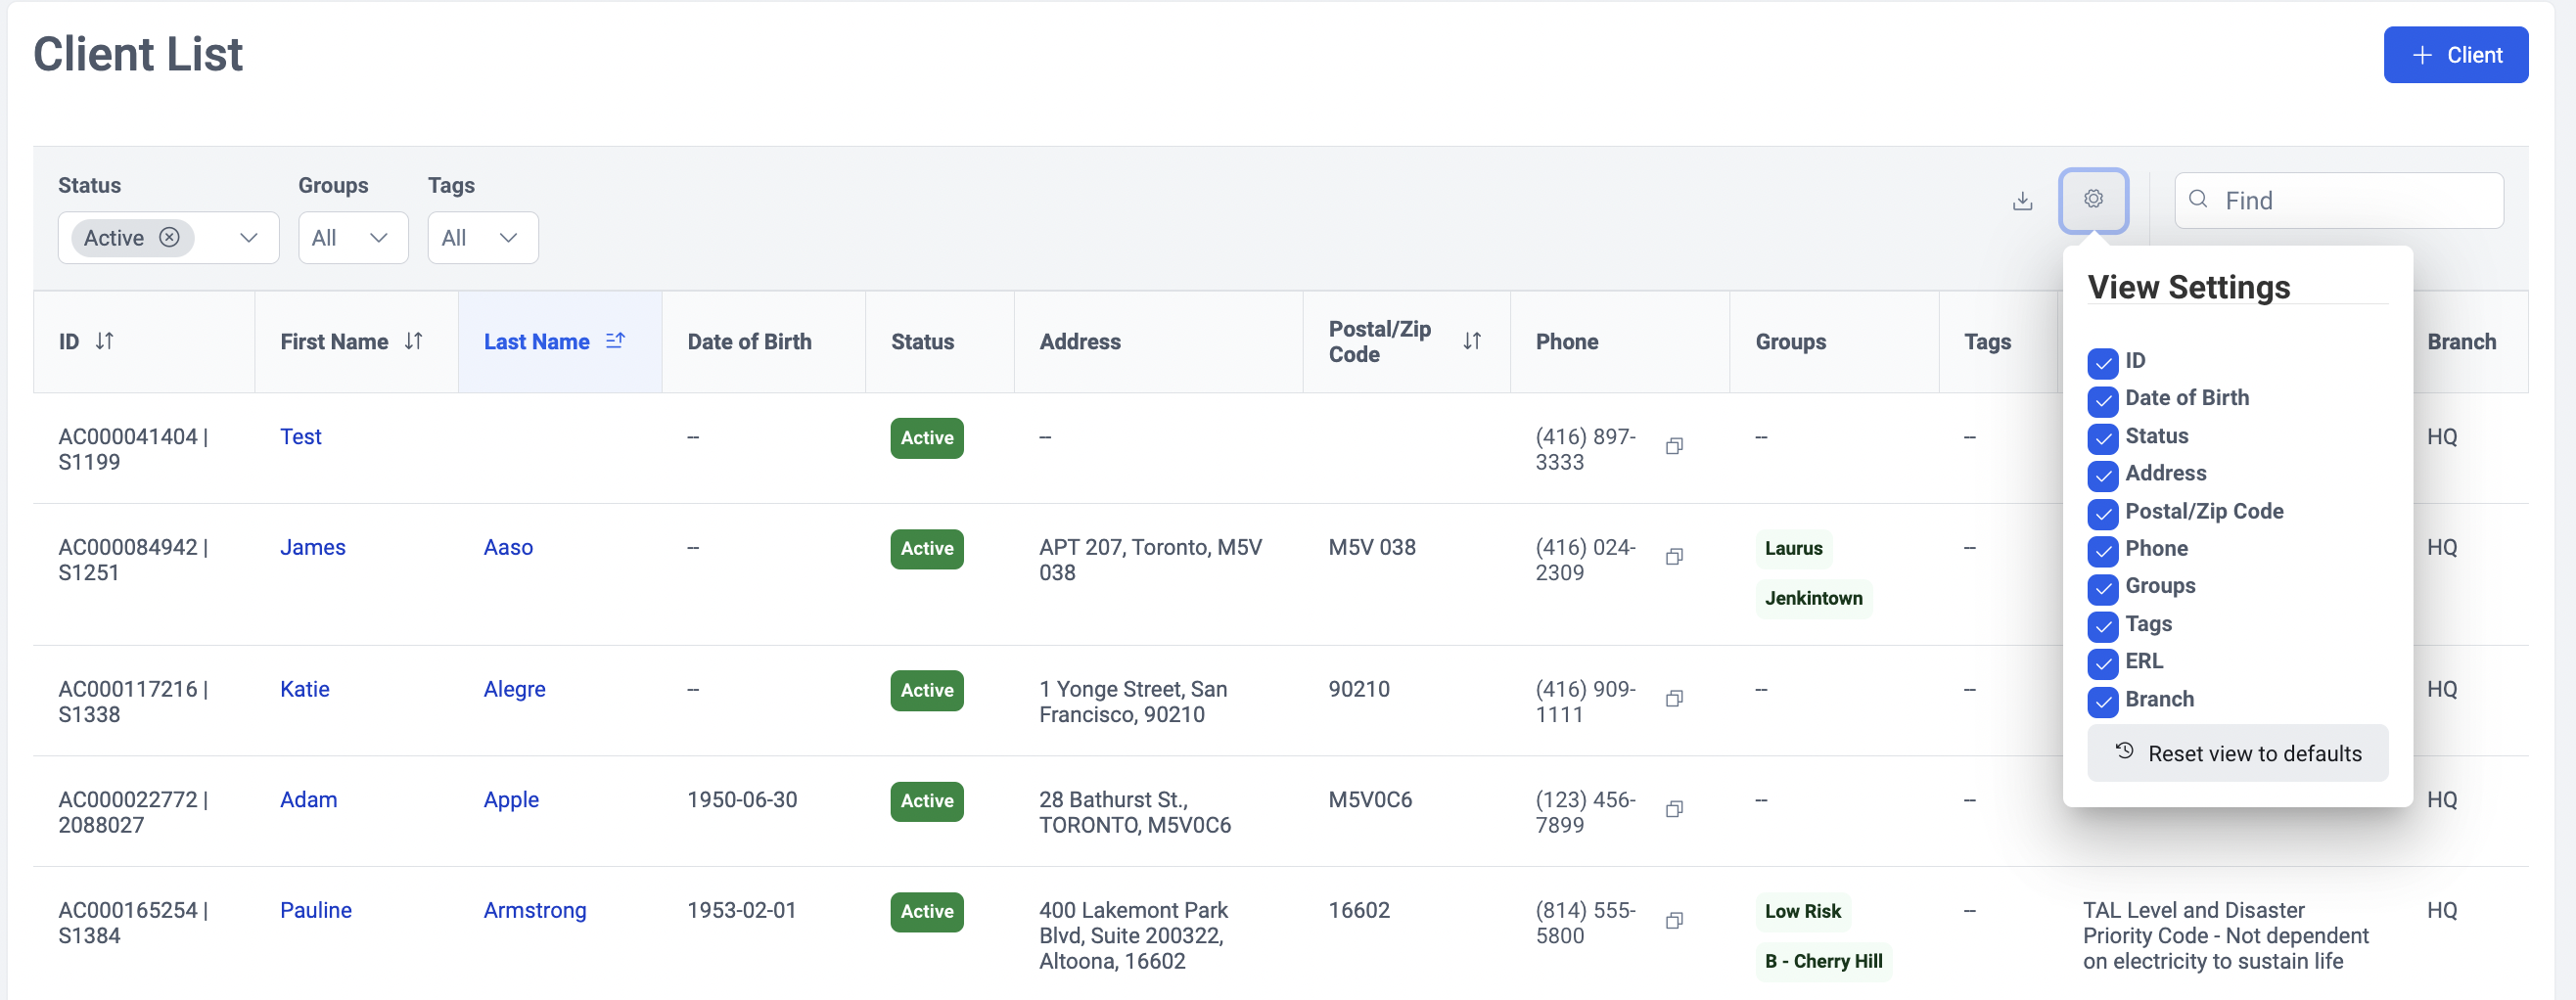Click the View Settings gear icon
This screenshot has width=2576, height=1000.
tap(2093, 200)
